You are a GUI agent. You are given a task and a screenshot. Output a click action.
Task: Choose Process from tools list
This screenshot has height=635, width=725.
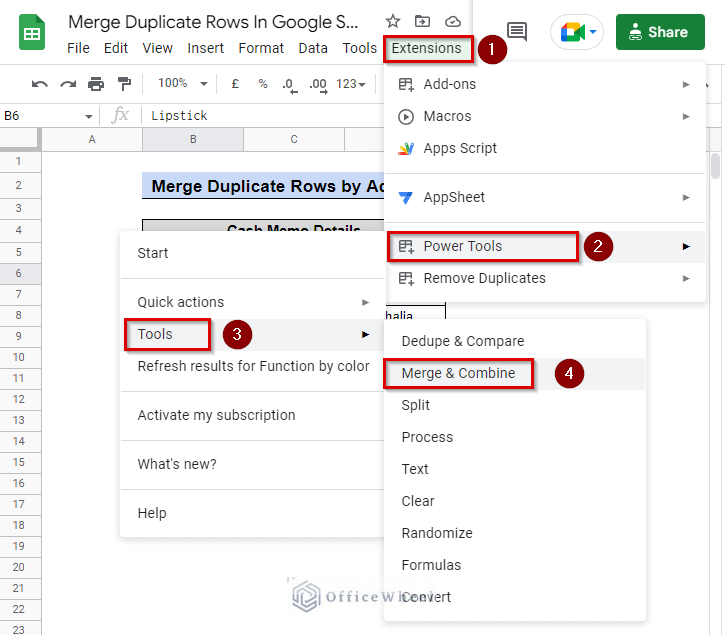pyautogui.click(x=514, y=438)
